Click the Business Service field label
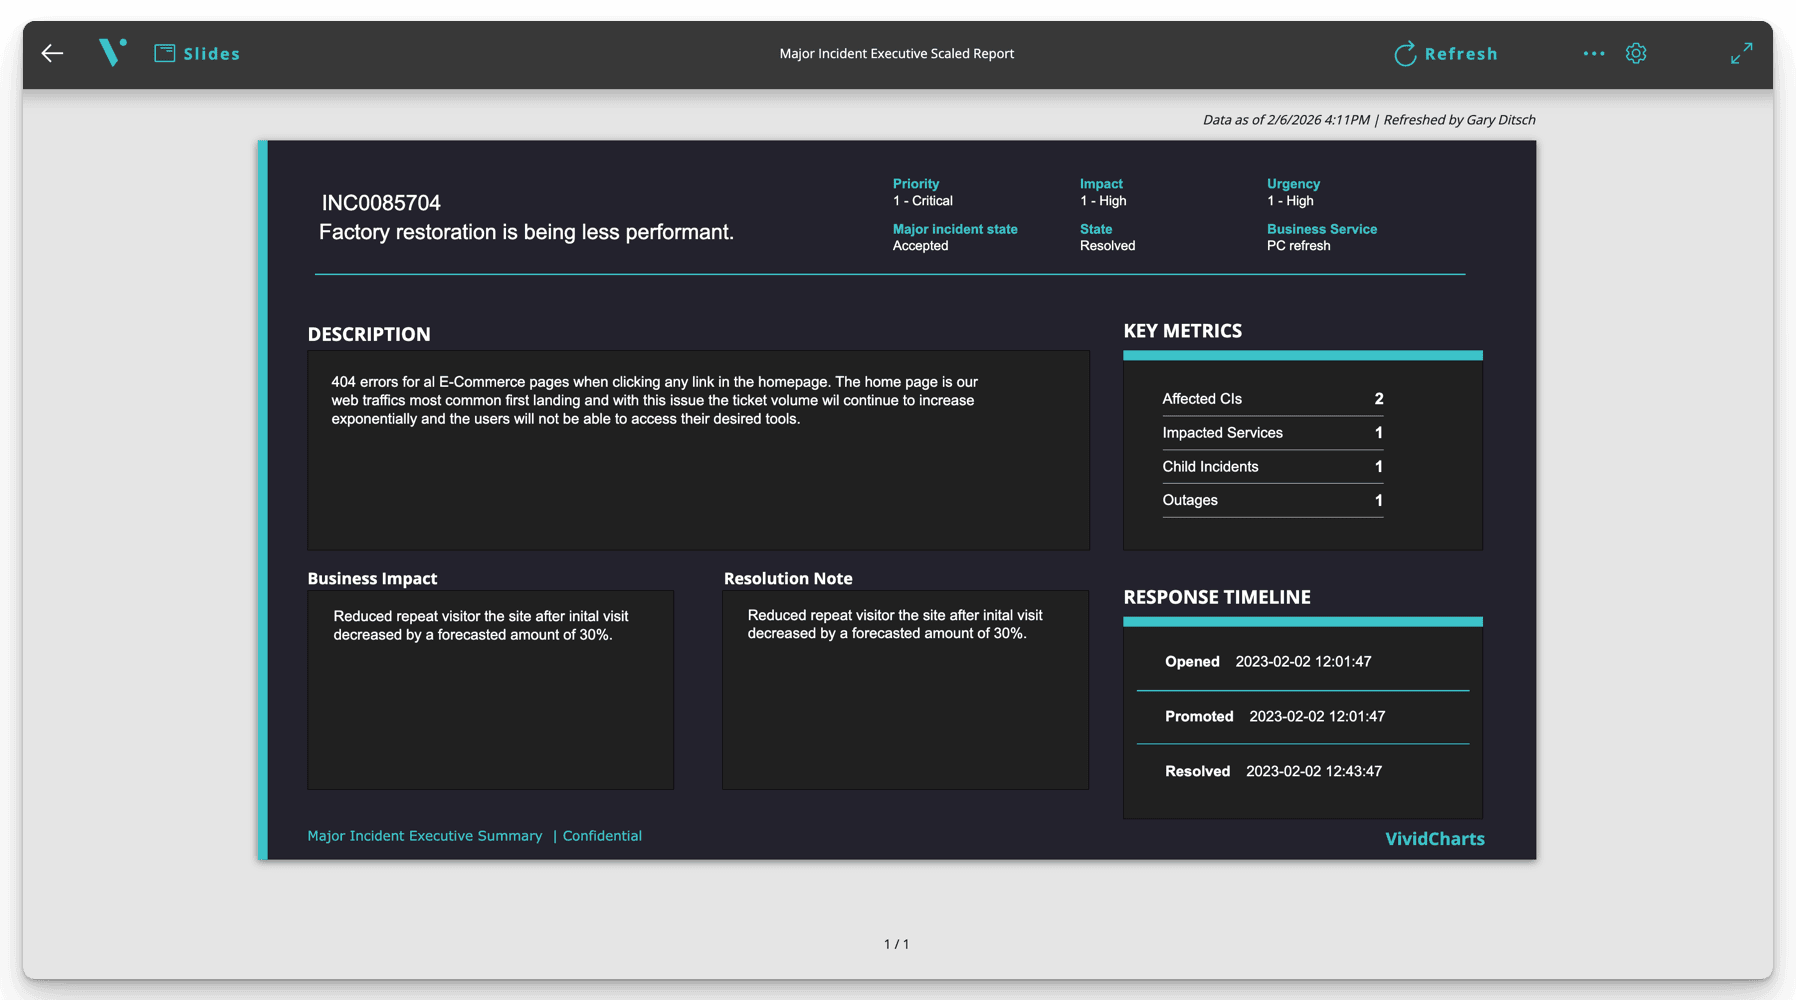The image size is (1796, 1000). (1322, 229)
